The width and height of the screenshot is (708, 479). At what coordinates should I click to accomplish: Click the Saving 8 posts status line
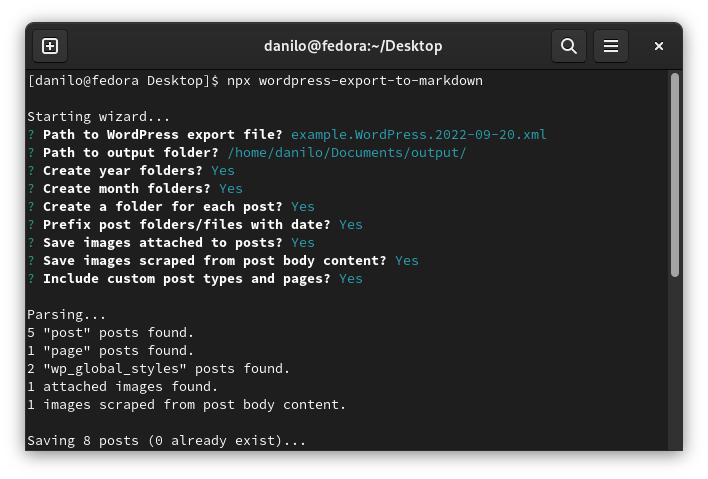[166, 440]
